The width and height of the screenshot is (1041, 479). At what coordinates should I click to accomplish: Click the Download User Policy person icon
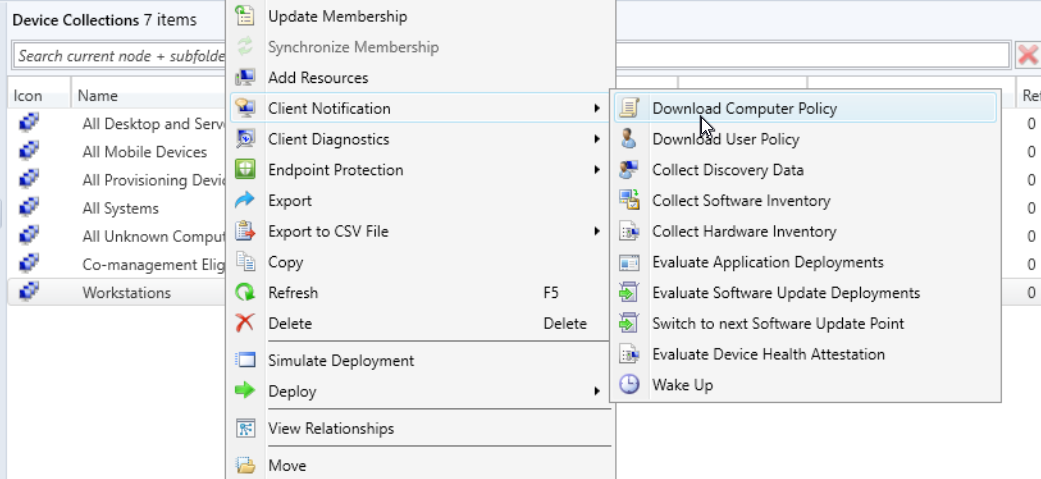pyautogui.click(x=629, y=139)
